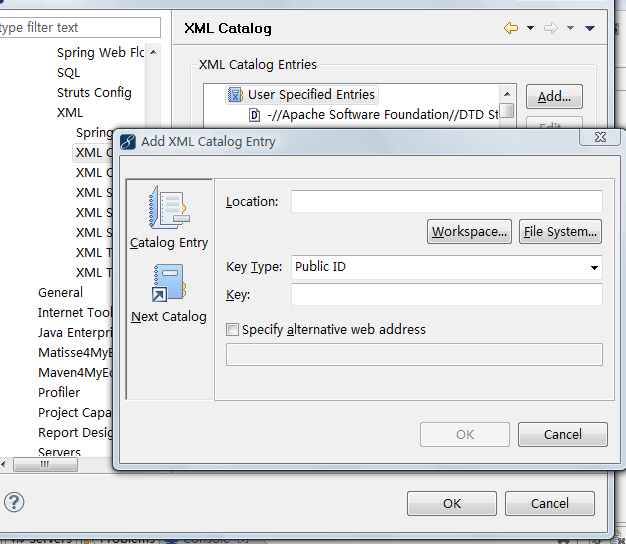Click Cancel in the Preferences window
Screen dimensions: 626x544
click(550, 504)
